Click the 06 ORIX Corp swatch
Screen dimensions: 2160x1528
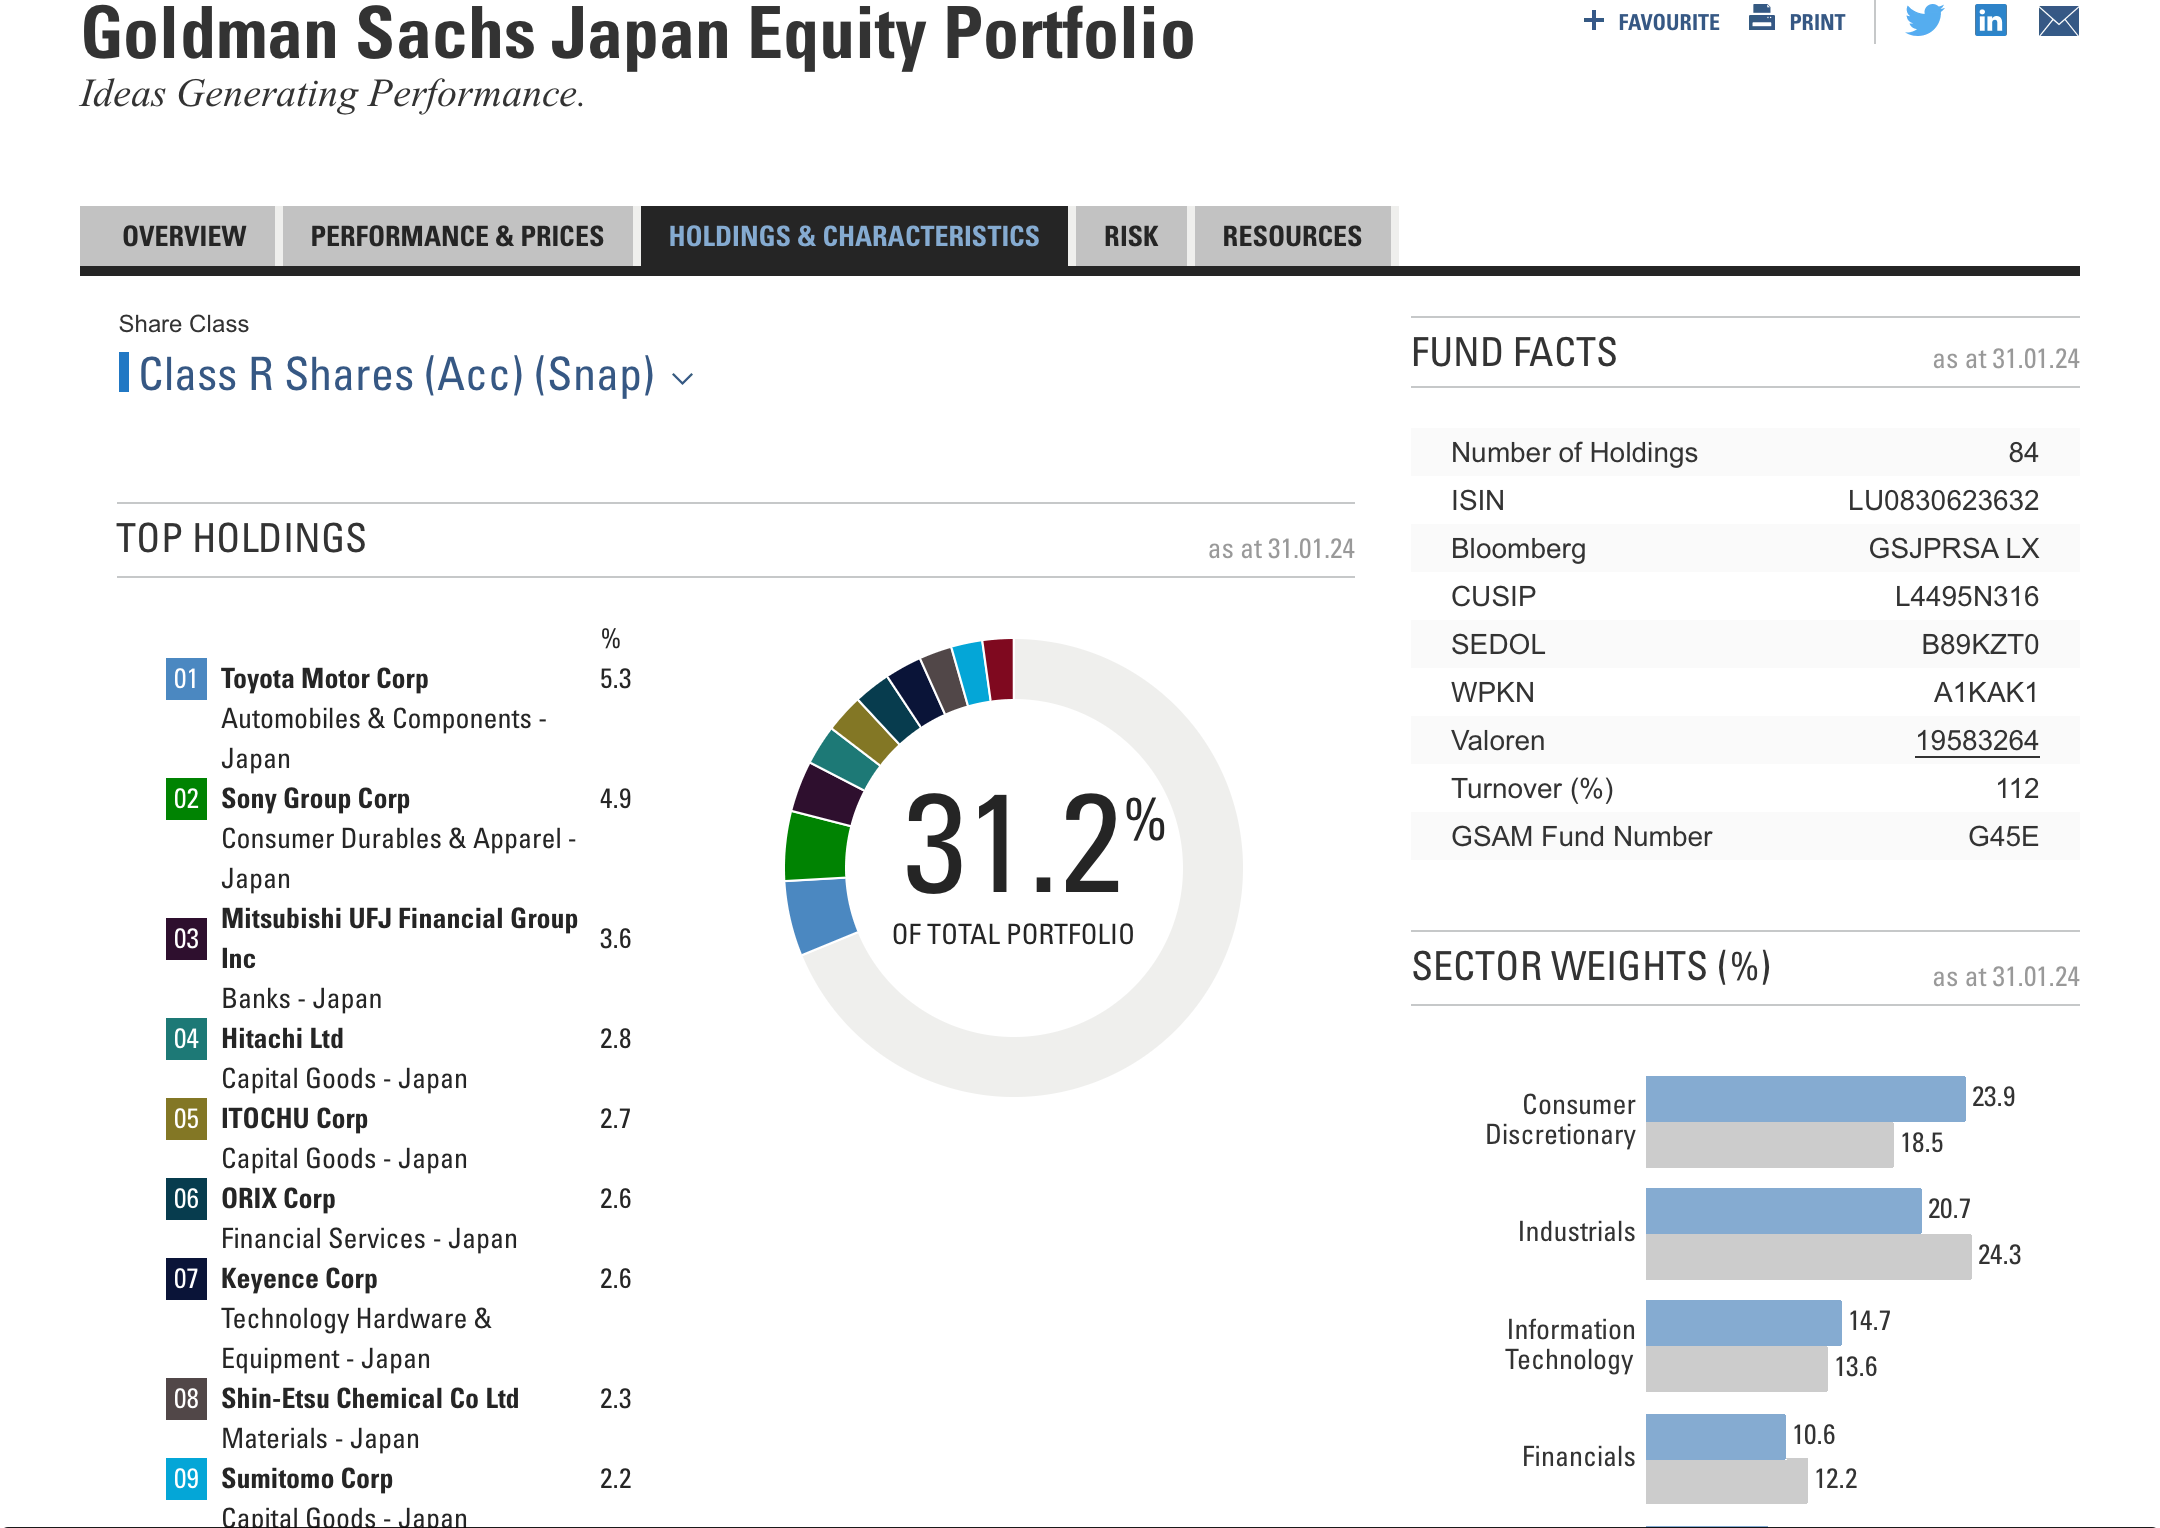click(186, 1199)
